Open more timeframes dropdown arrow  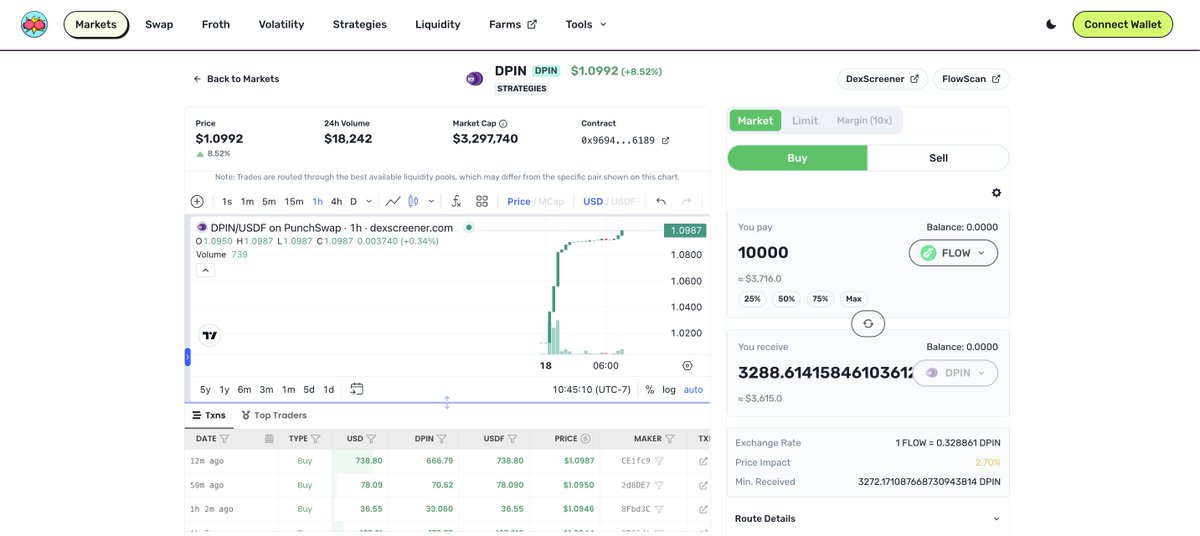click(x=370, y=201)
